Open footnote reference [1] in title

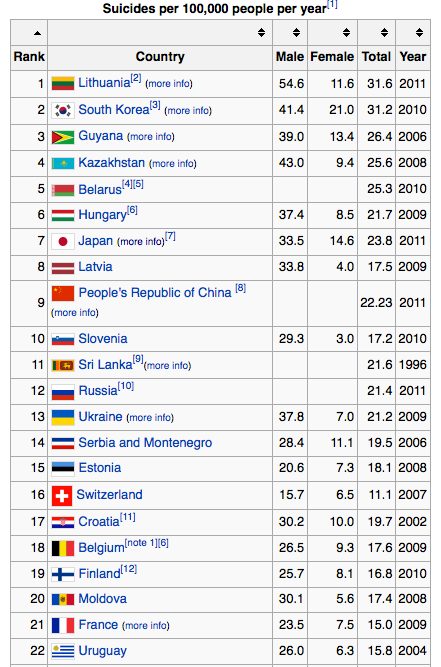coord(332,4)
